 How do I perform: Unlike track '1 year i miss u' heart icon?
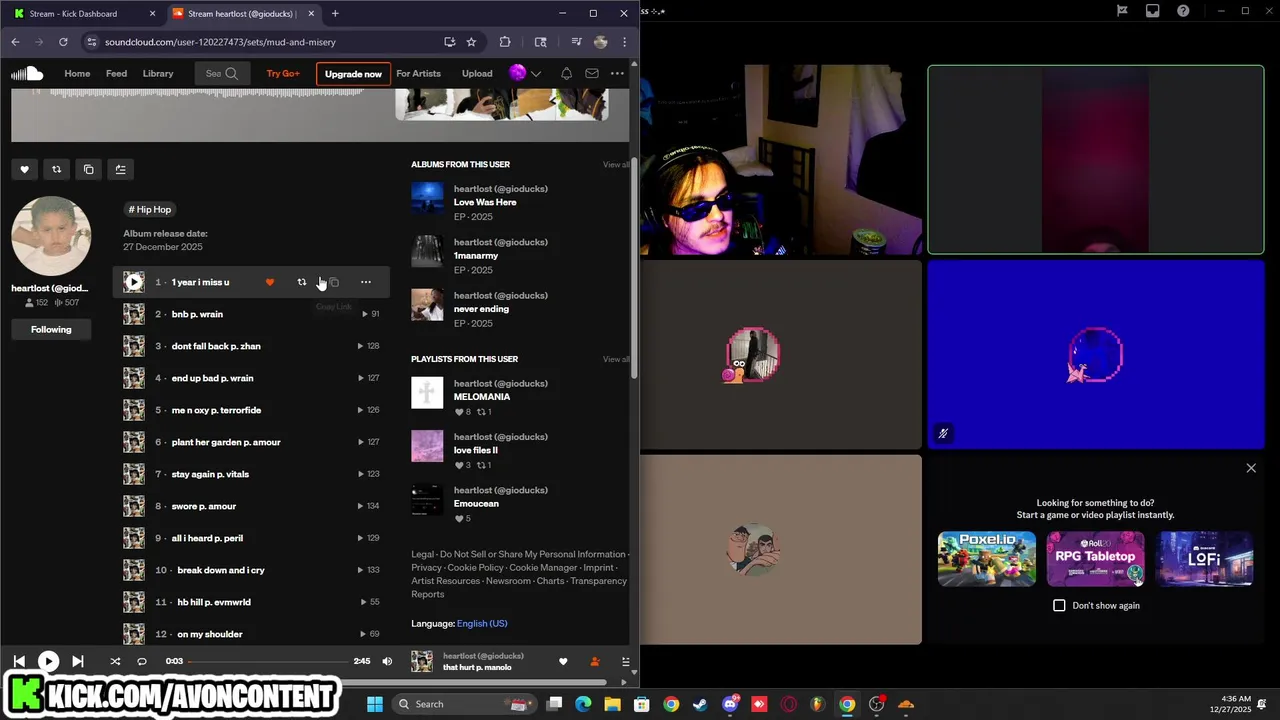tap(269, 282)
